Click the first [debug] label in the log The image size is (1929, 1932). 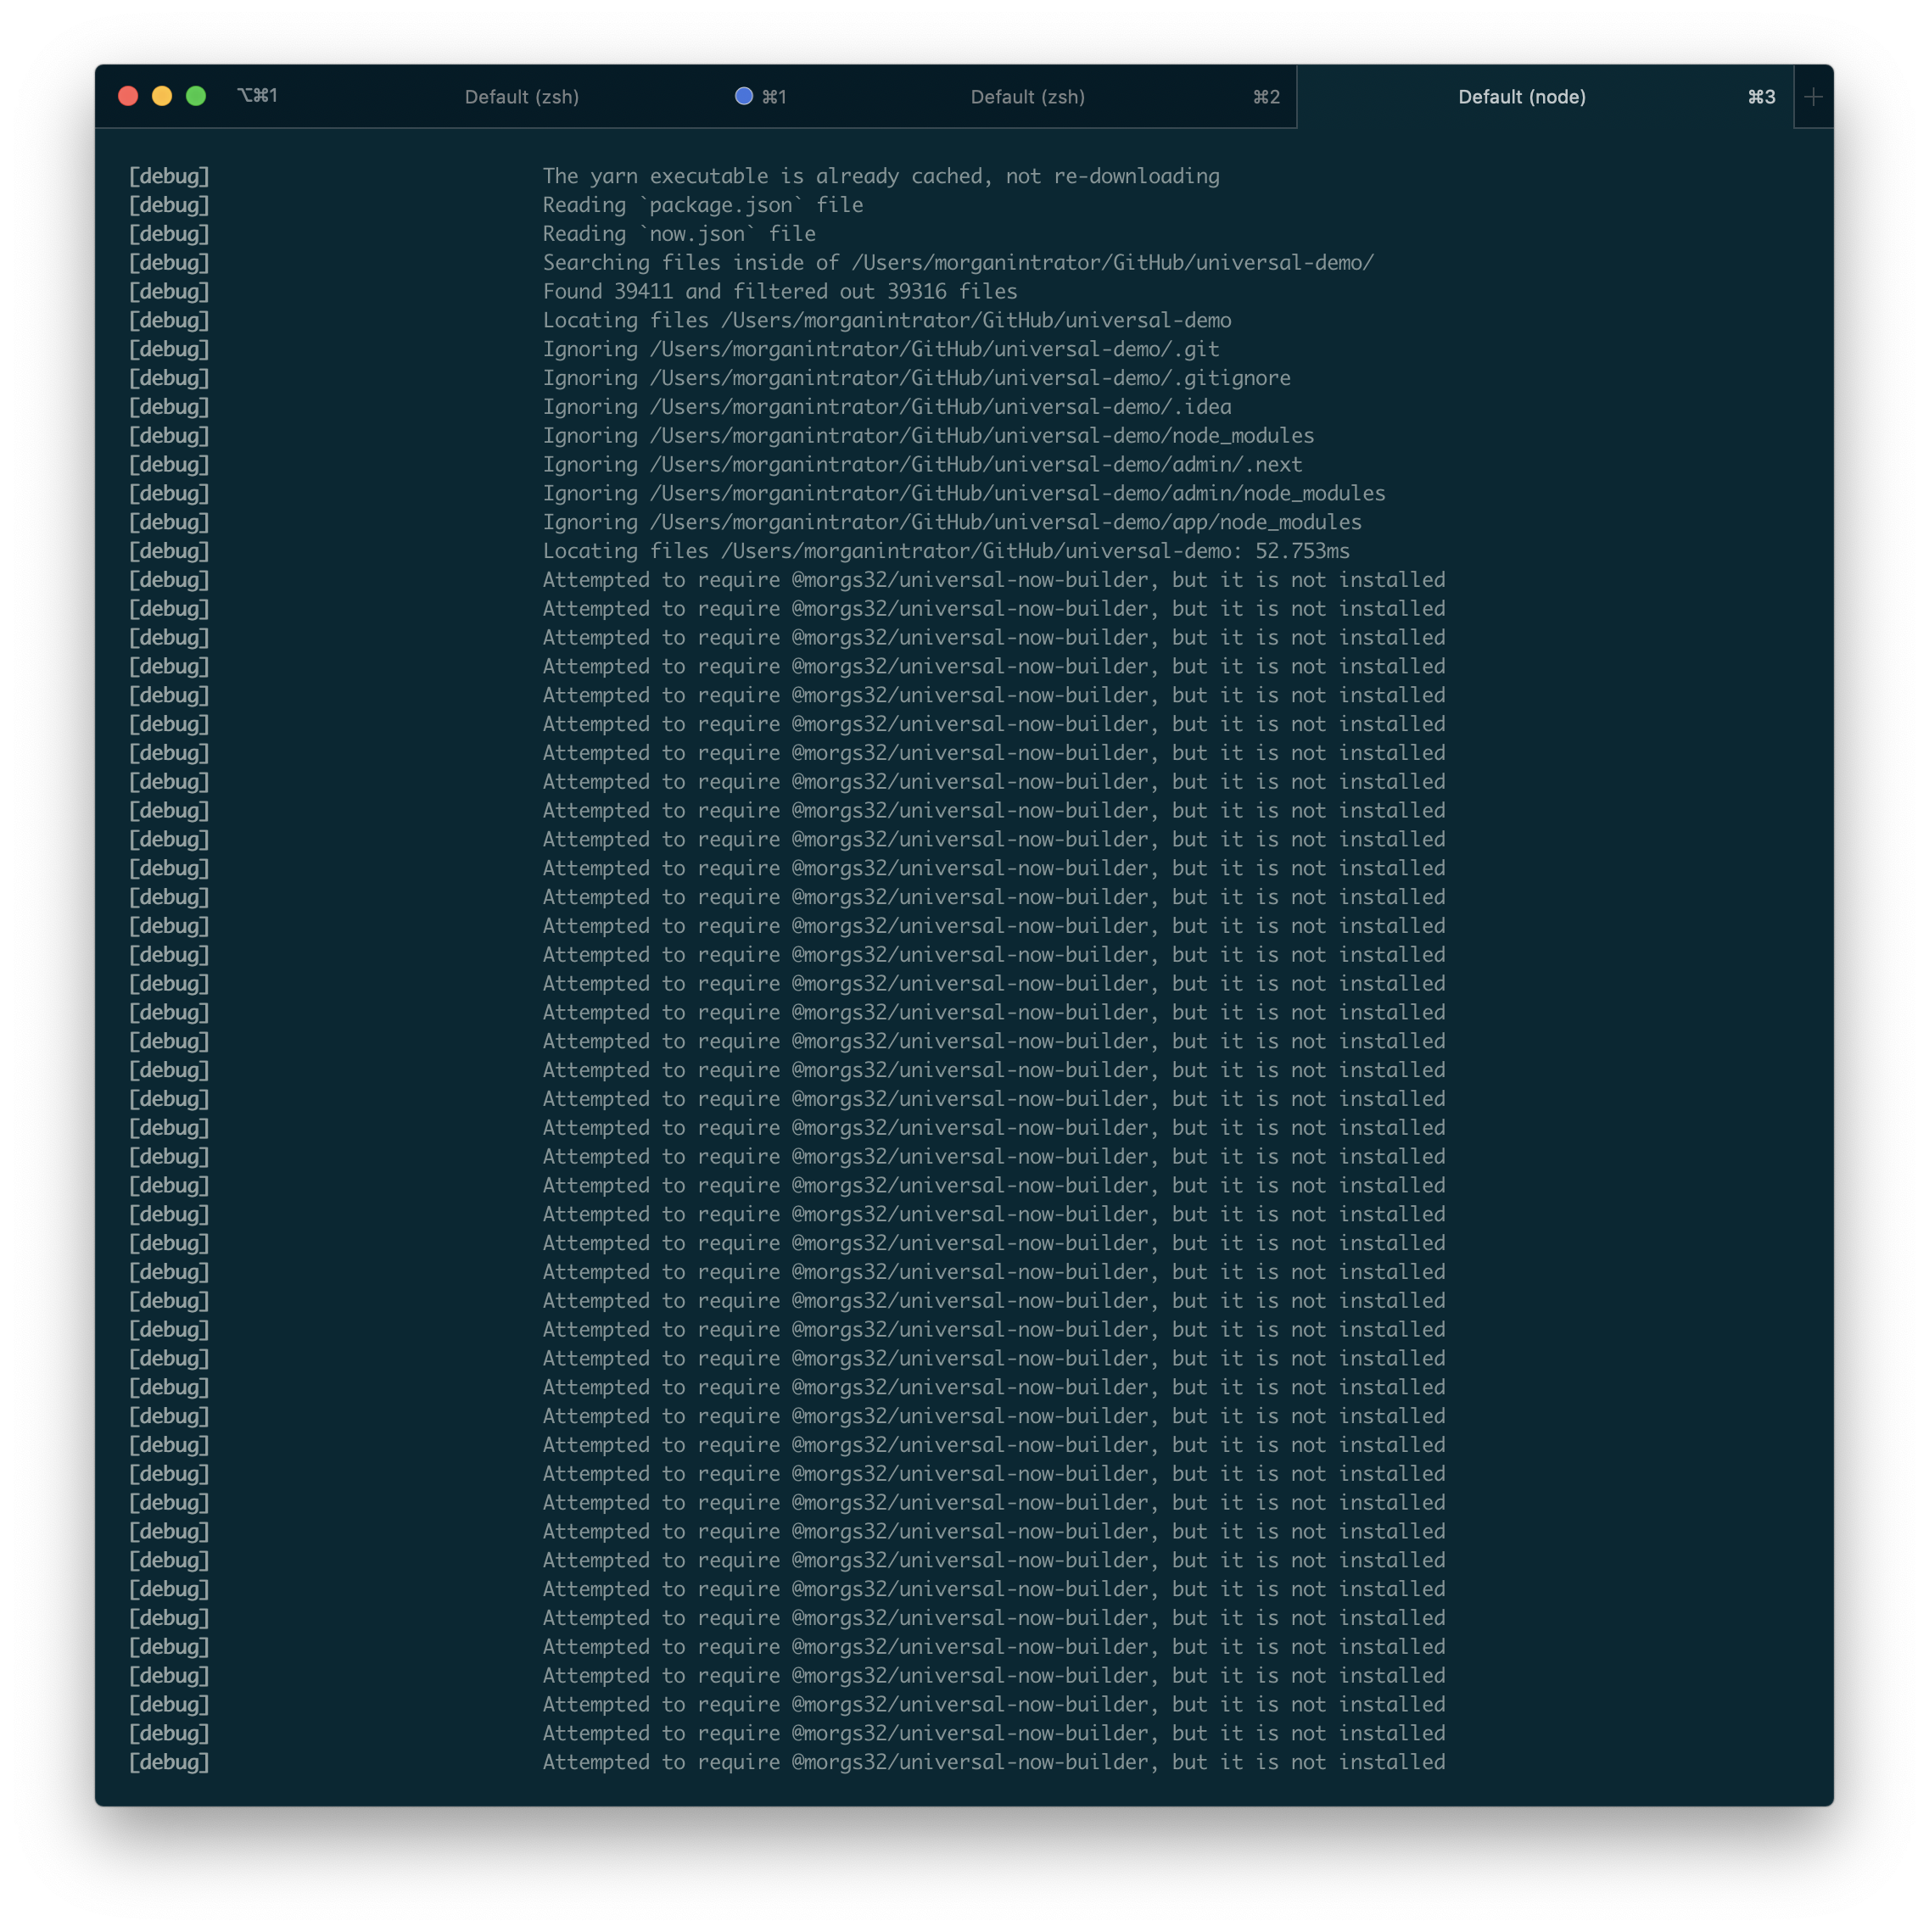tap(168, 175)
